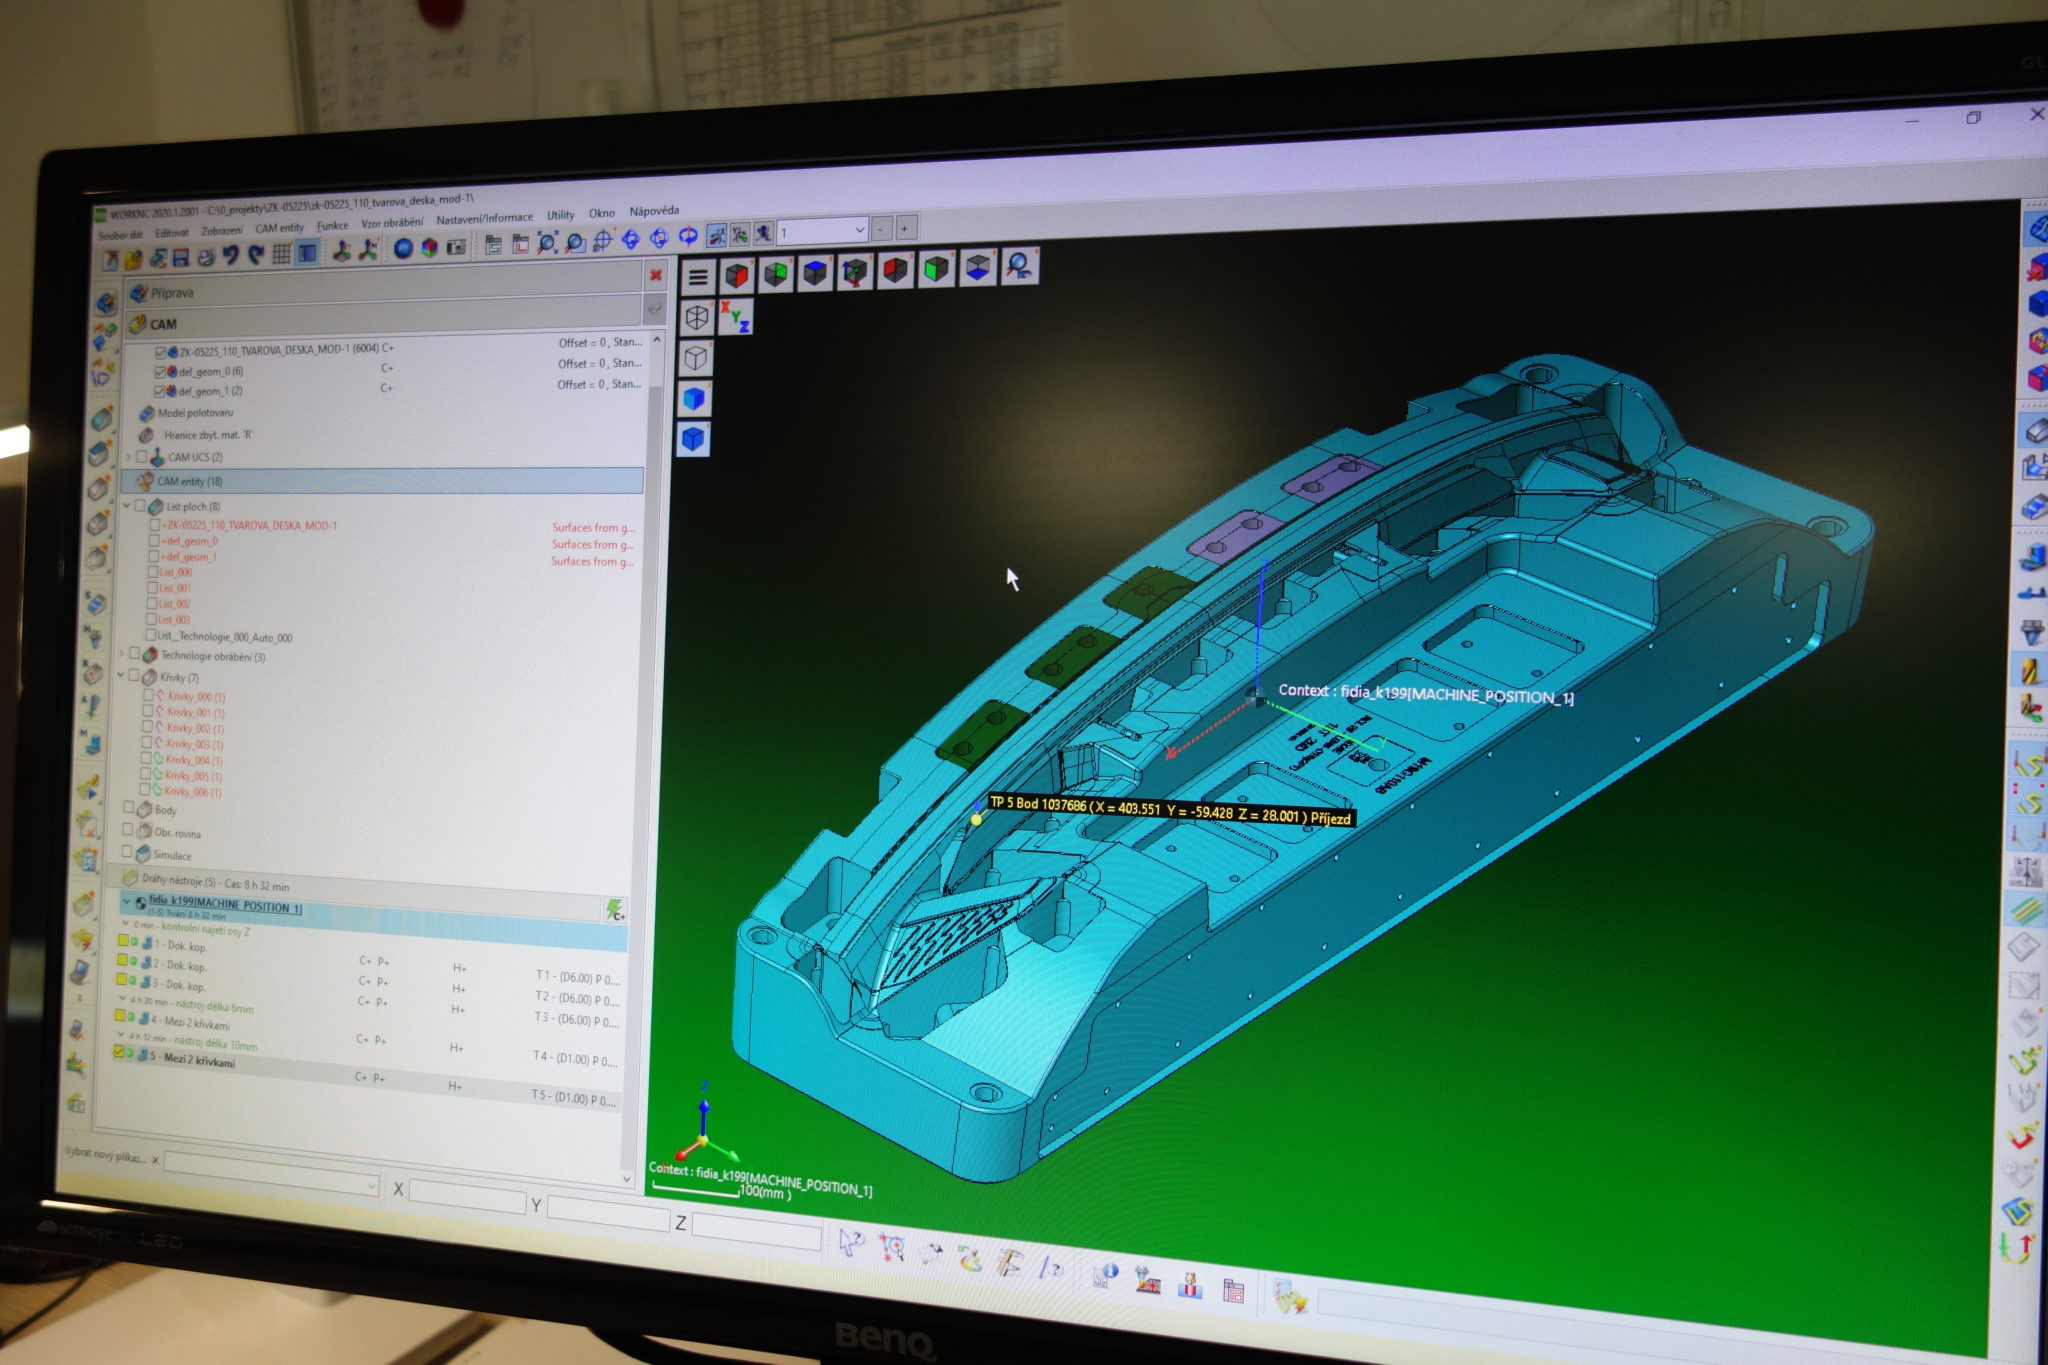Viewport: 2048px width, 1365px height.
Task: Open the Soubor dat menu
Action: [x=121, y=235]
